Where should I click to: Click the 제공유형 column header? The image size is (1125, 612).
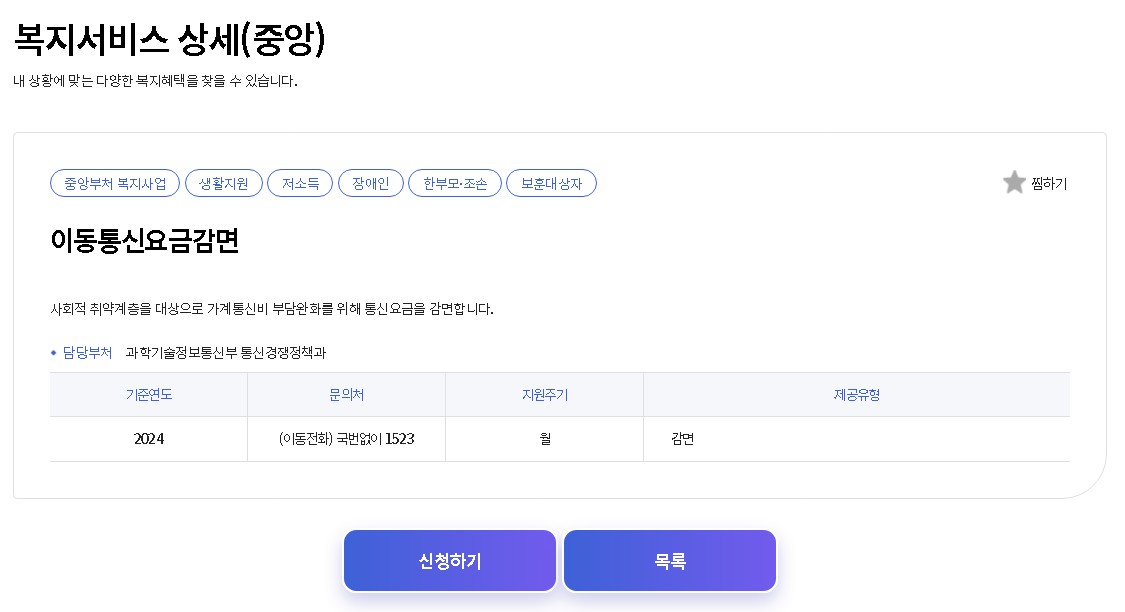tap(857, 394)
